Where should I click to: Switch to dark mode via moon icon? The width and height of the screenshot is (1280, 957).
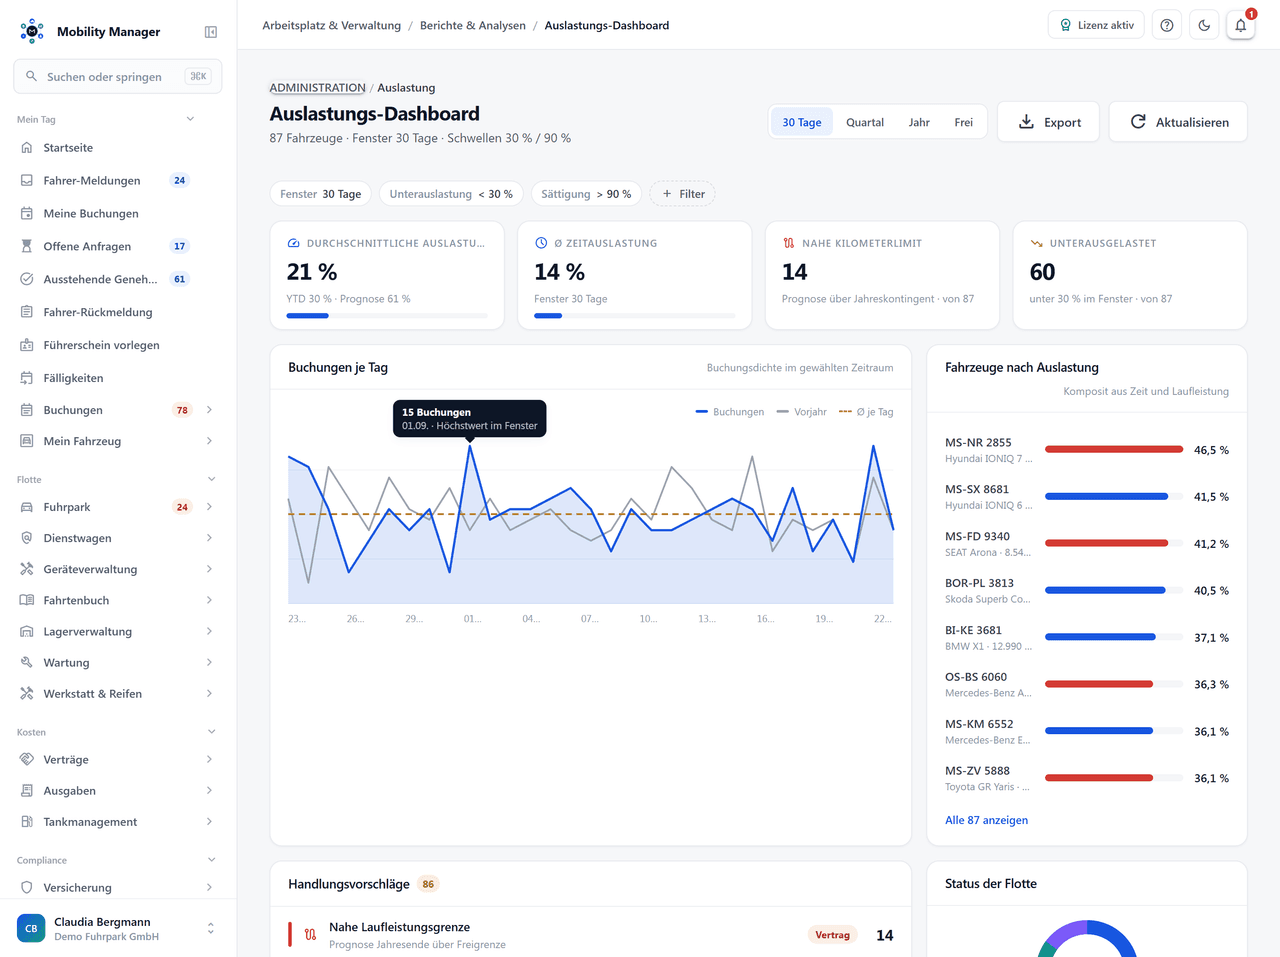tap(1204, 26)
